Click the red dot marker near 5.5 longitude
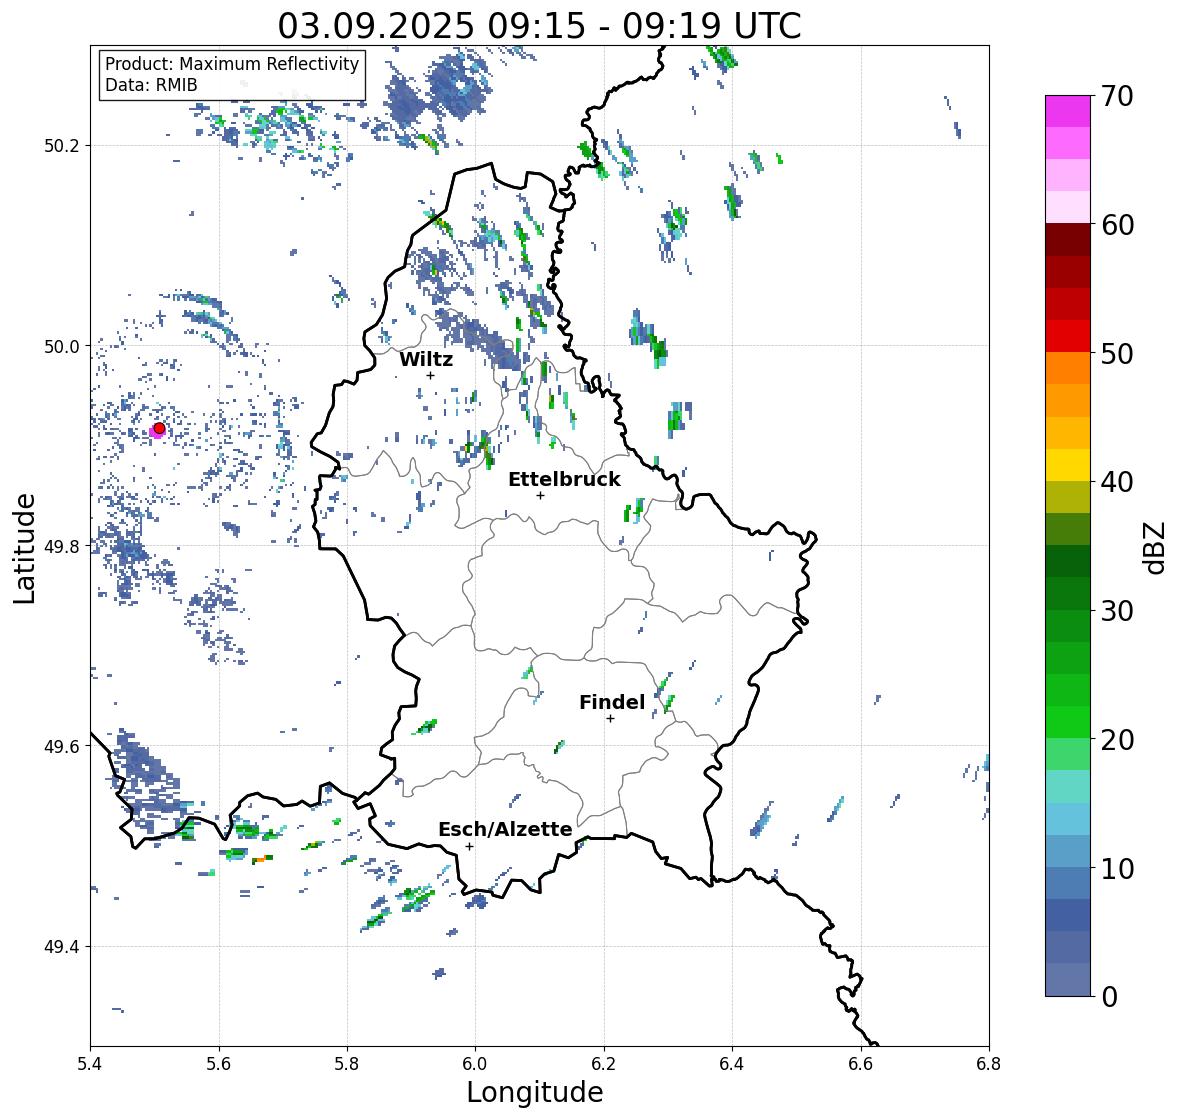This screenshot has width=1179, height=1117. (159, 428)
